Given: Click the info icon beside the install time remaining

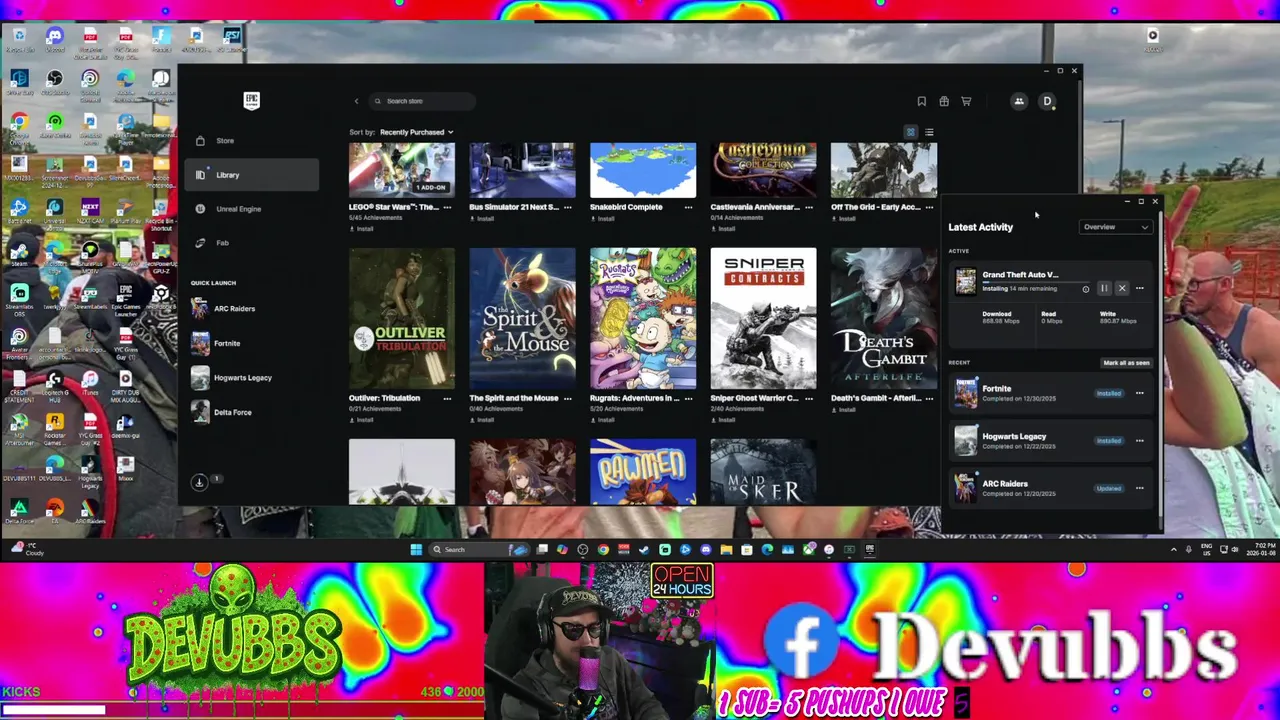Looking at the screenshot, I should (x=1086, y=289).
